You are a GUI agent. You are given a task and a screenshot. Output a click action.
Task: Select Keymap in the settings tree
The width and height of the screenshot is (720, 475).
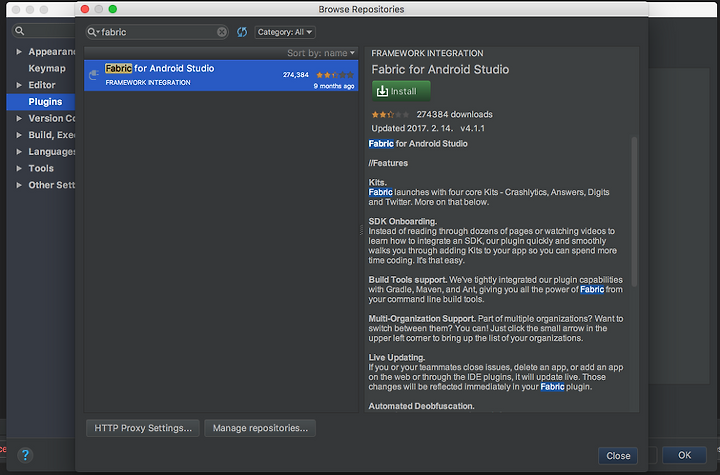(47, 68)
